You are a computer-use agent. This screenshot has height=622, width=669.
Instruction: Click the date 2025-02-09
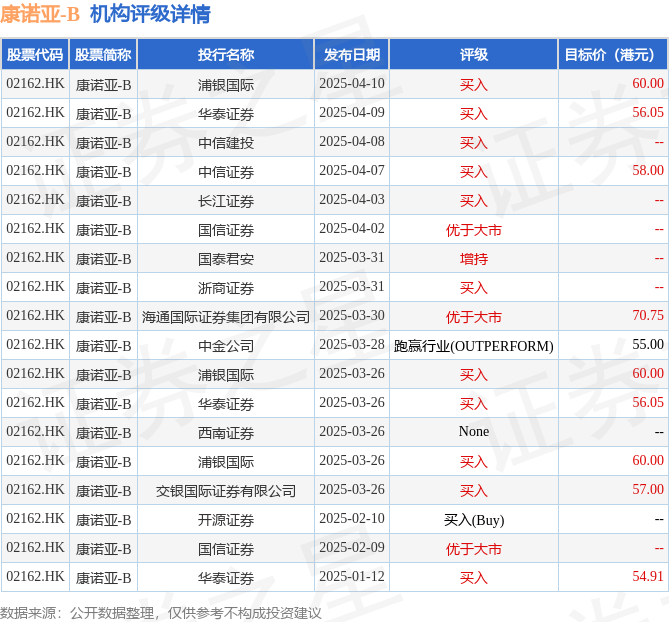352,548
